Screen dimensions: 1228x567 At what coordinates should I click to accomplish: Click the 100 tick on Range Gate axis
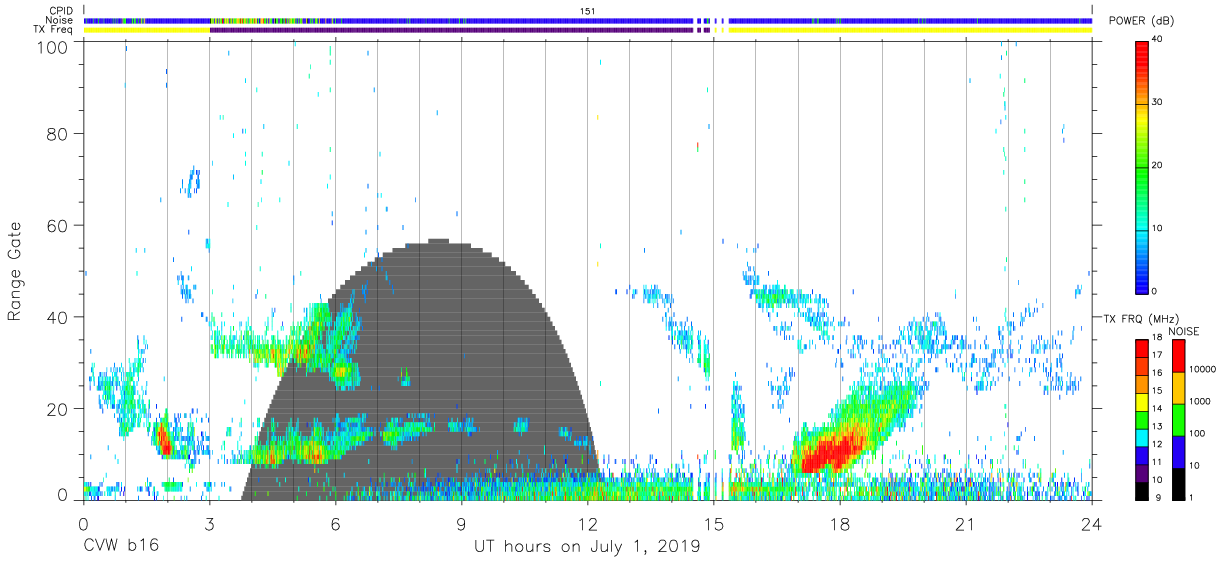coord(54,48)
